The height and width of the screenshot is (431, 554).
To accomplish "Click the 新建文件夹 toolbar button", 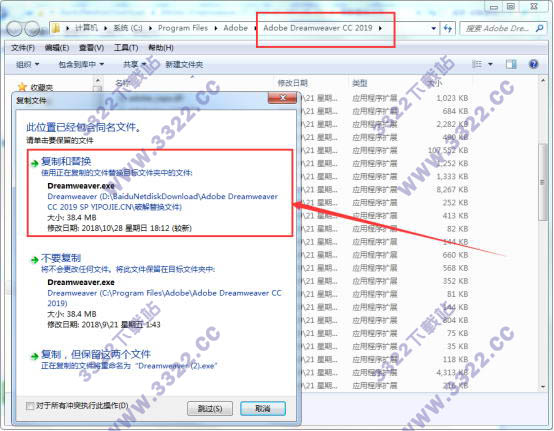I will point(184,64).
